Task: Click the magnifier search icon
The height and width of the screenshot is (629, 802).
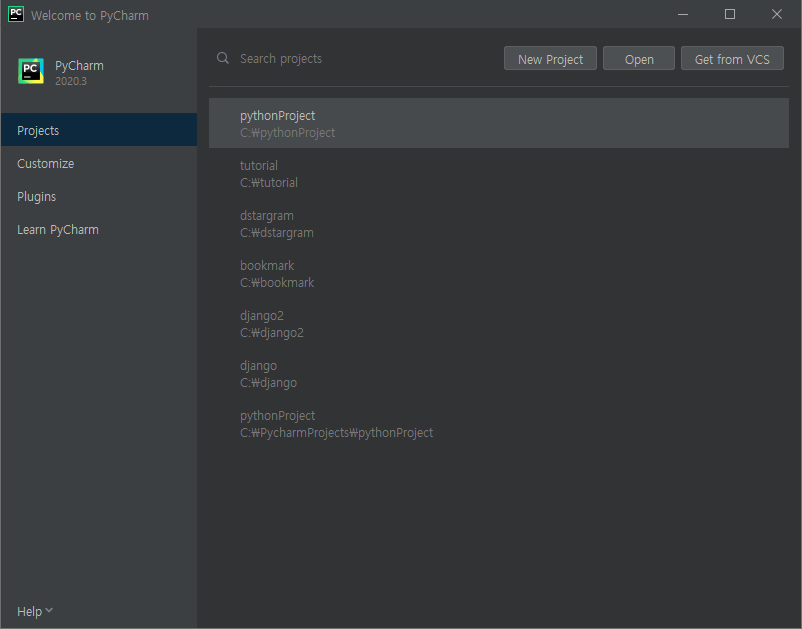Action: (223, 58)
